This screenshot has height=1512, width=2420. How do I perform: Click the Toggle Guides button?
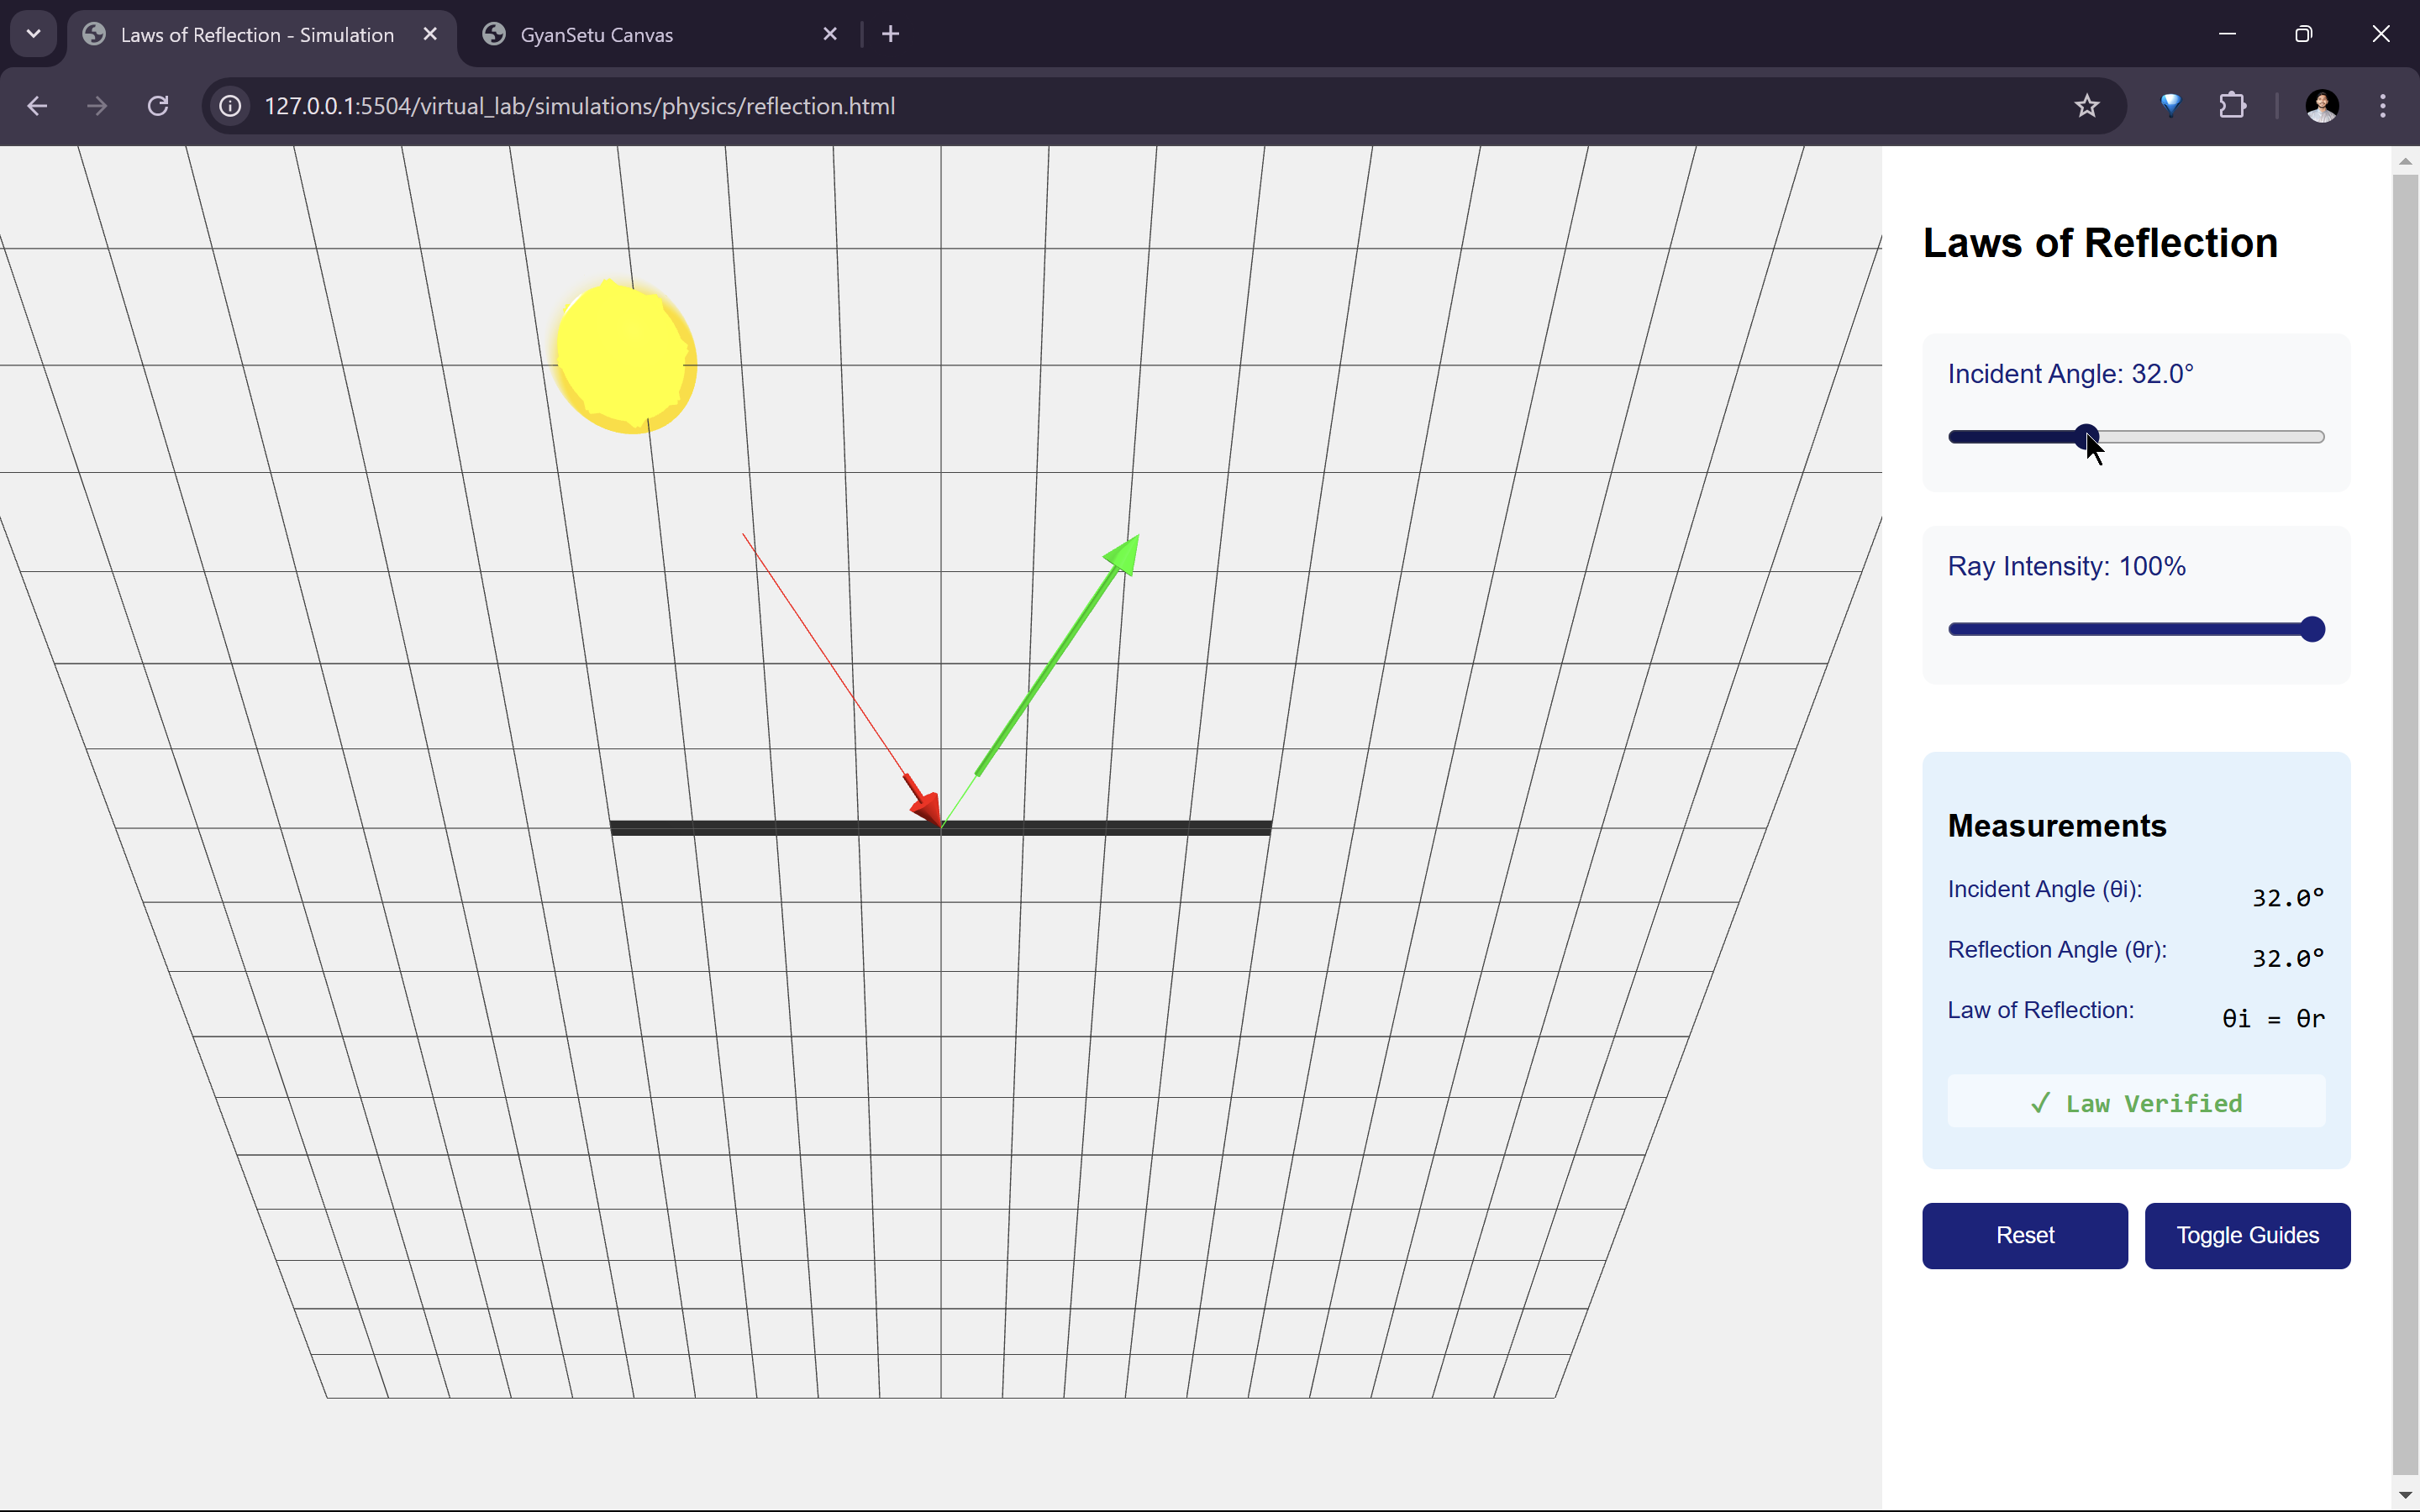[x=2246, y=1235]
